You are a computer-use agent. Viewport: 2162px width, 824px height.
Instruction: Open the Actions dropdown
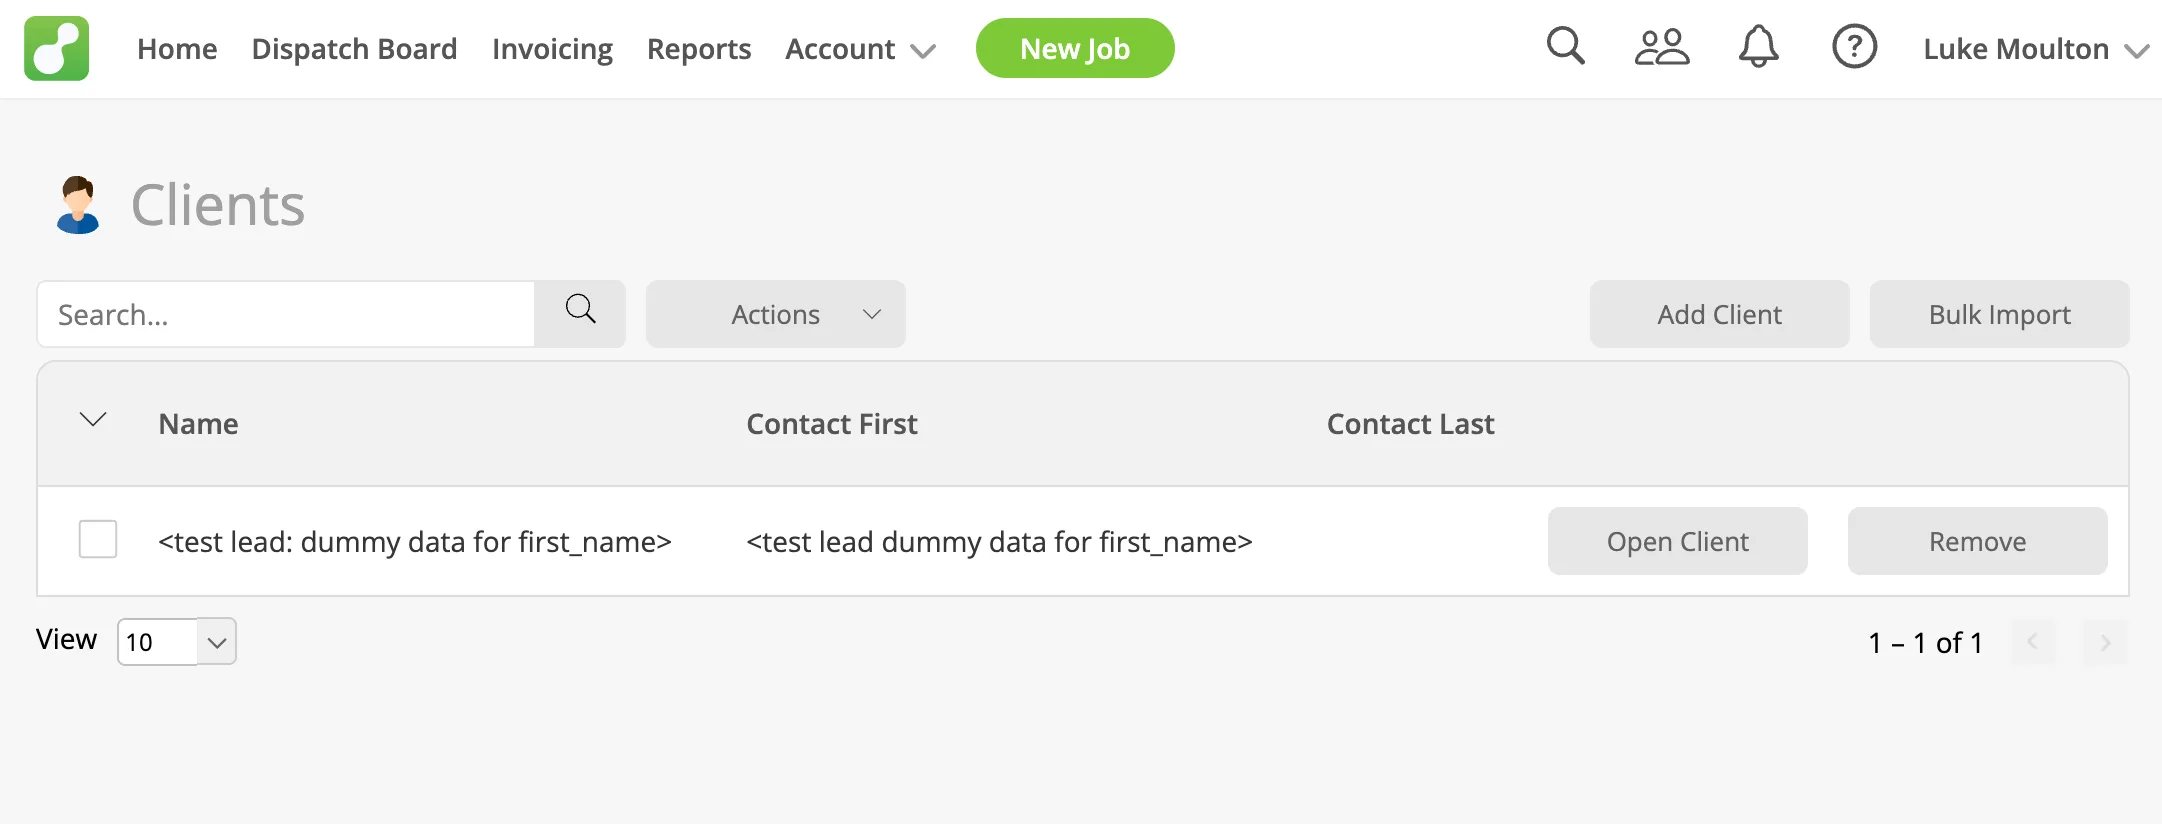point(776,314)
